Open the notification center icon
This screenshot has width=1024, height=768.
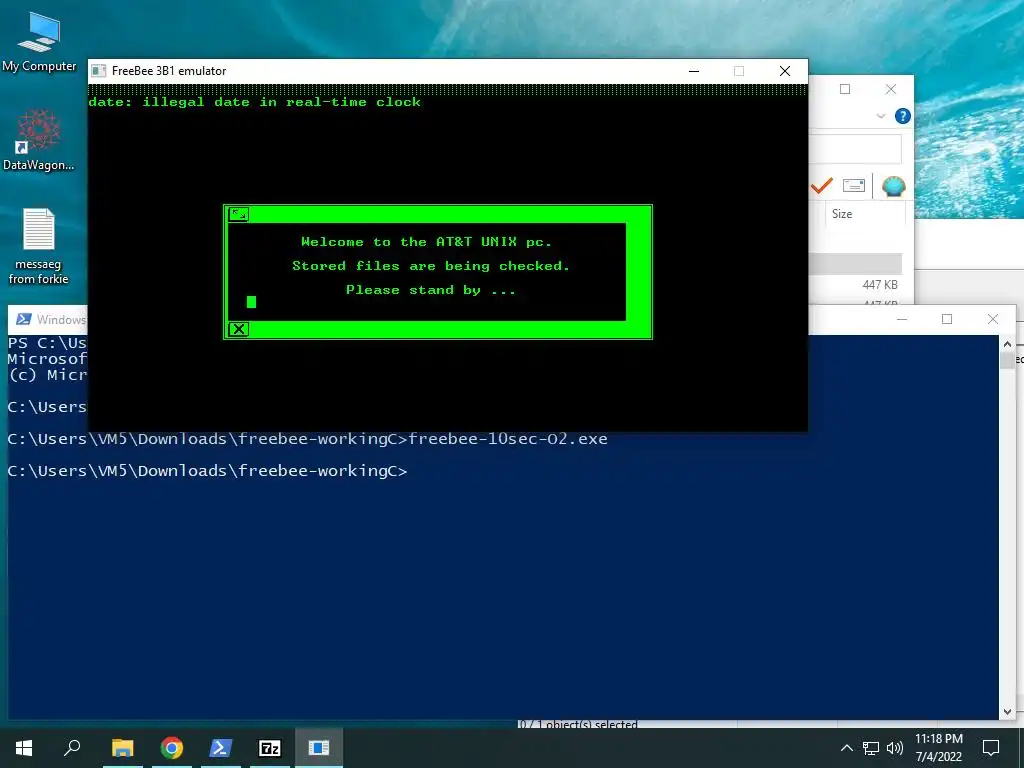(x=991, y=748)
